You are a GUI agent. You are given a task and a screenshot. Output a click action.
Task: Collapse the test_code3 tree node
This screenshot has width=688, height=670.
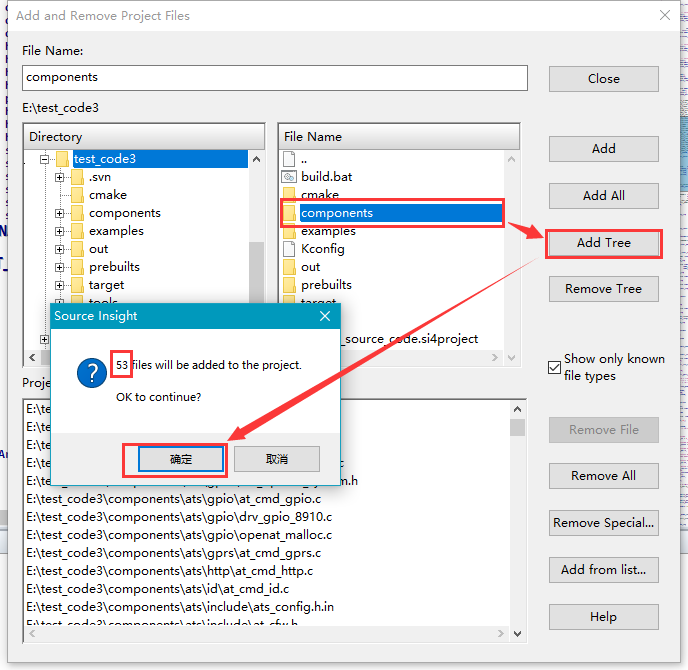pos(44,159)
